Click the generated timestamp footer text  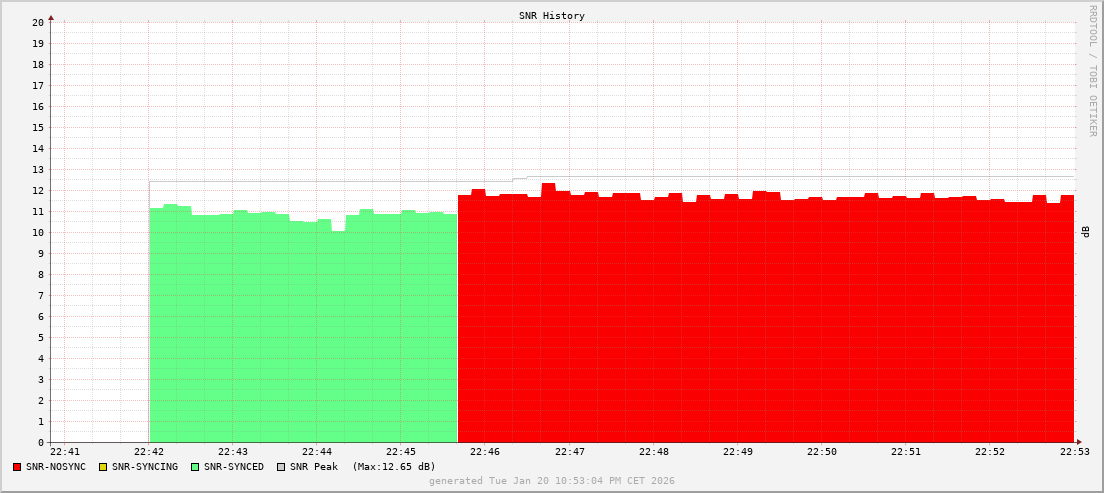[552, 481]
